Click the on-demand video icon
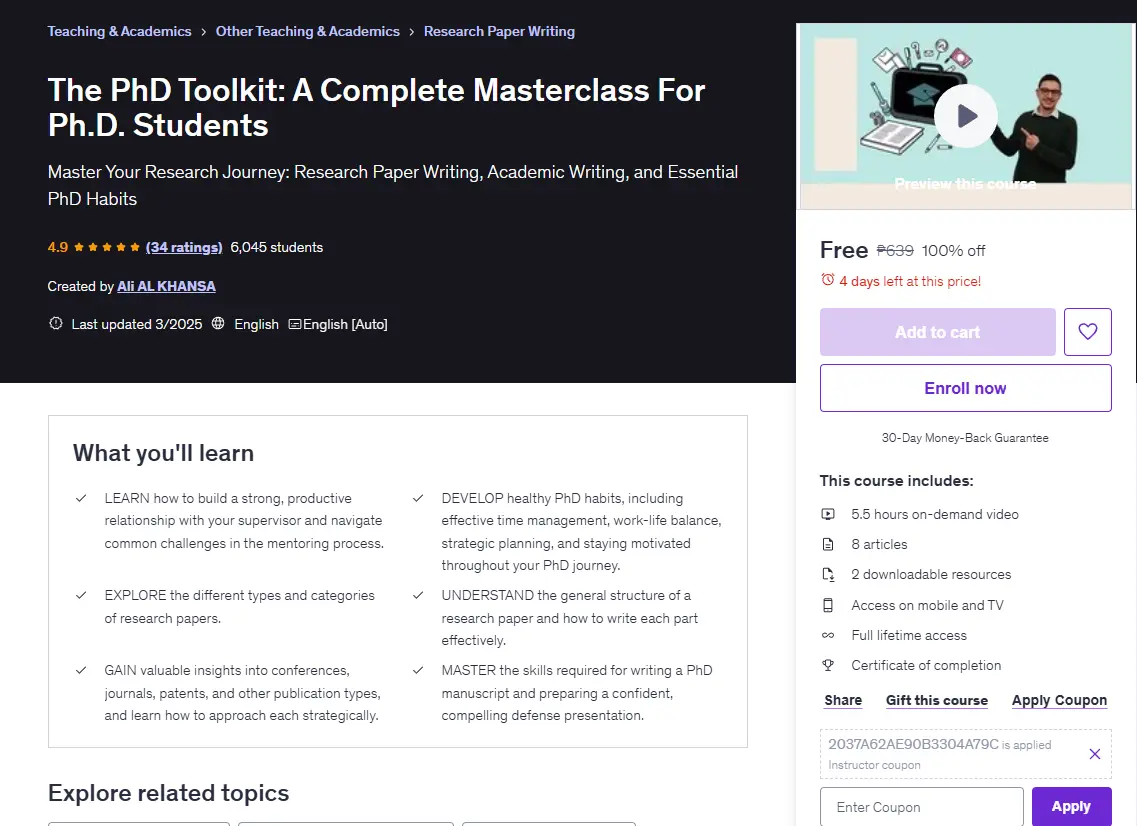The width and height of the screenshot is (1137, 826). (828, 514)
